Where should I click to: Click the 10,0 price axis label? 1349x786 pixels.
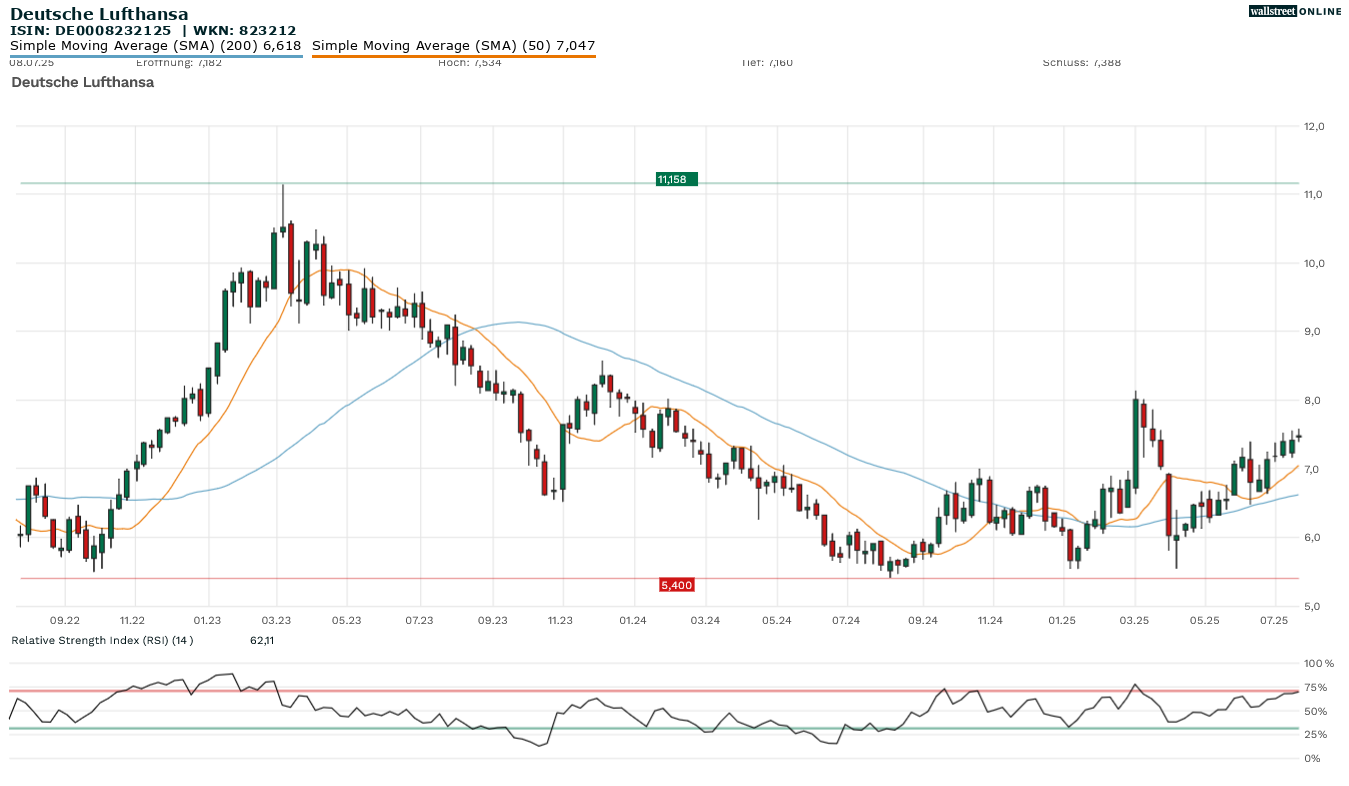[1314, 263]
